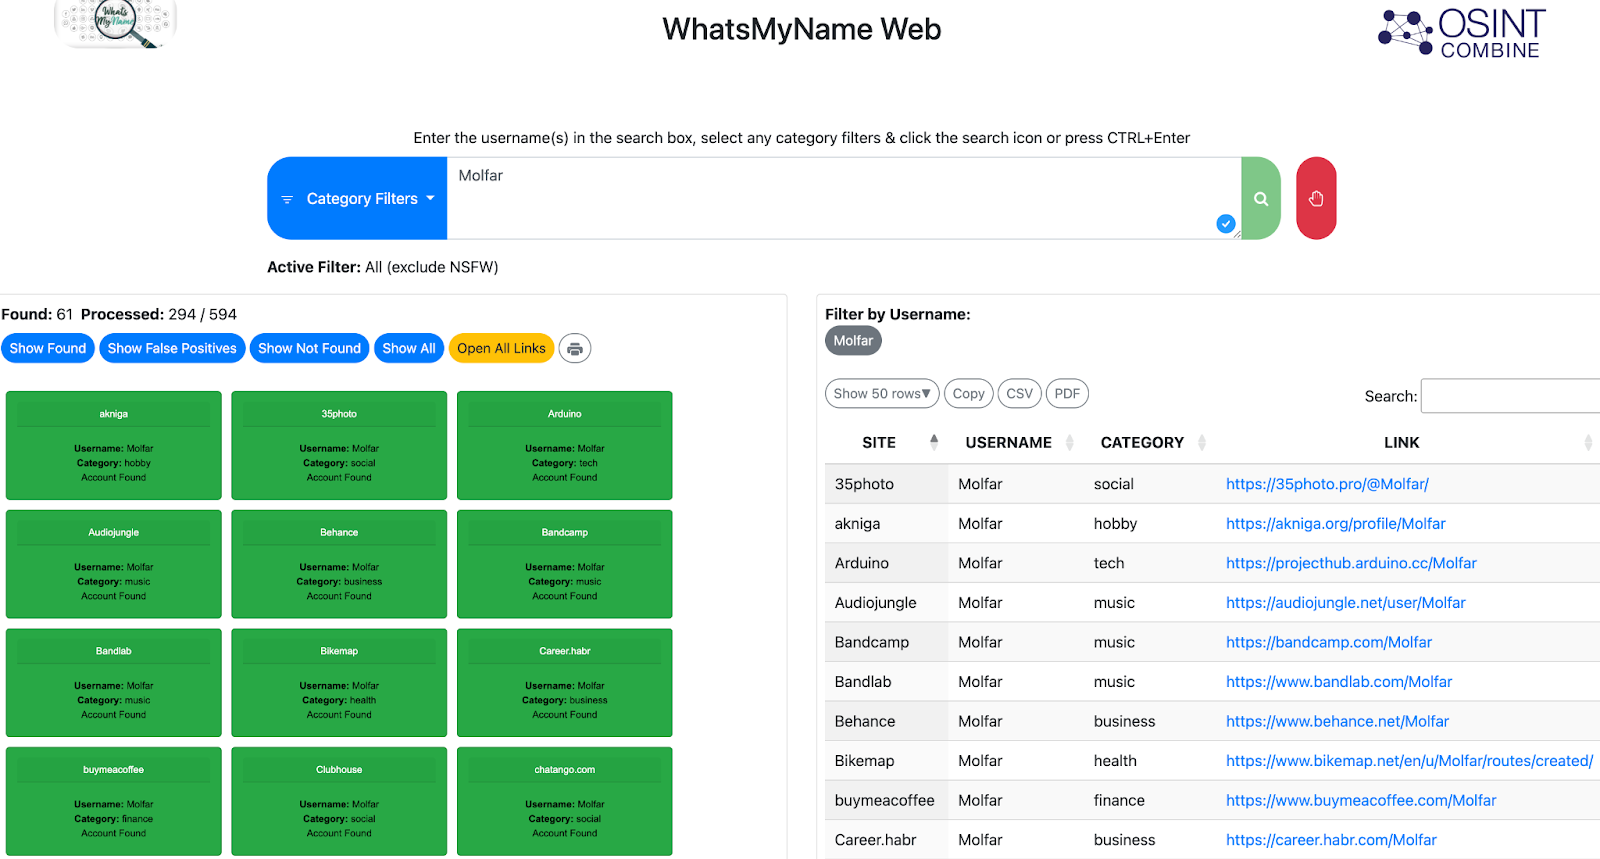Open the bikemap.net routes link
The image size is (1600, 859).
[x=1409, y=761]
